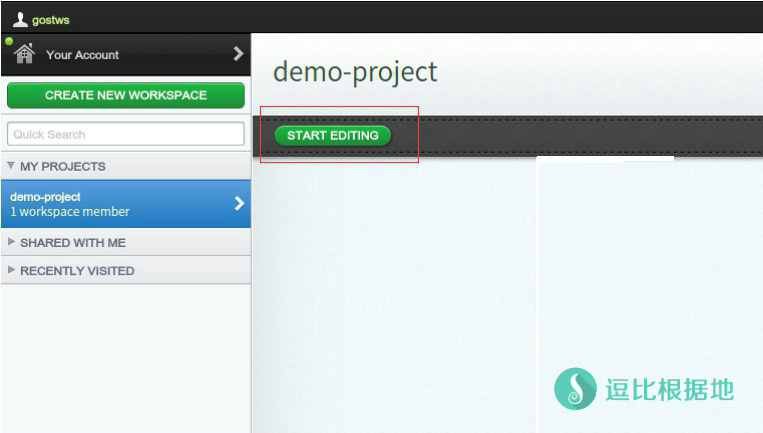Click the Create New Workspace button
Viewport: 763px width, 433px height.
click(x=126, y=95)
